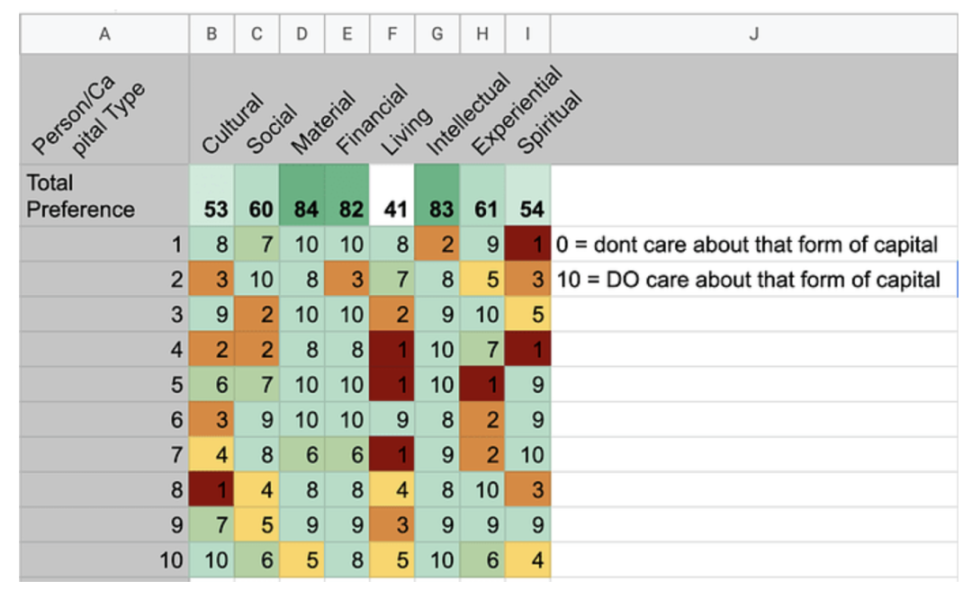Click the Cultural total cell showing 53

point(211,195)
